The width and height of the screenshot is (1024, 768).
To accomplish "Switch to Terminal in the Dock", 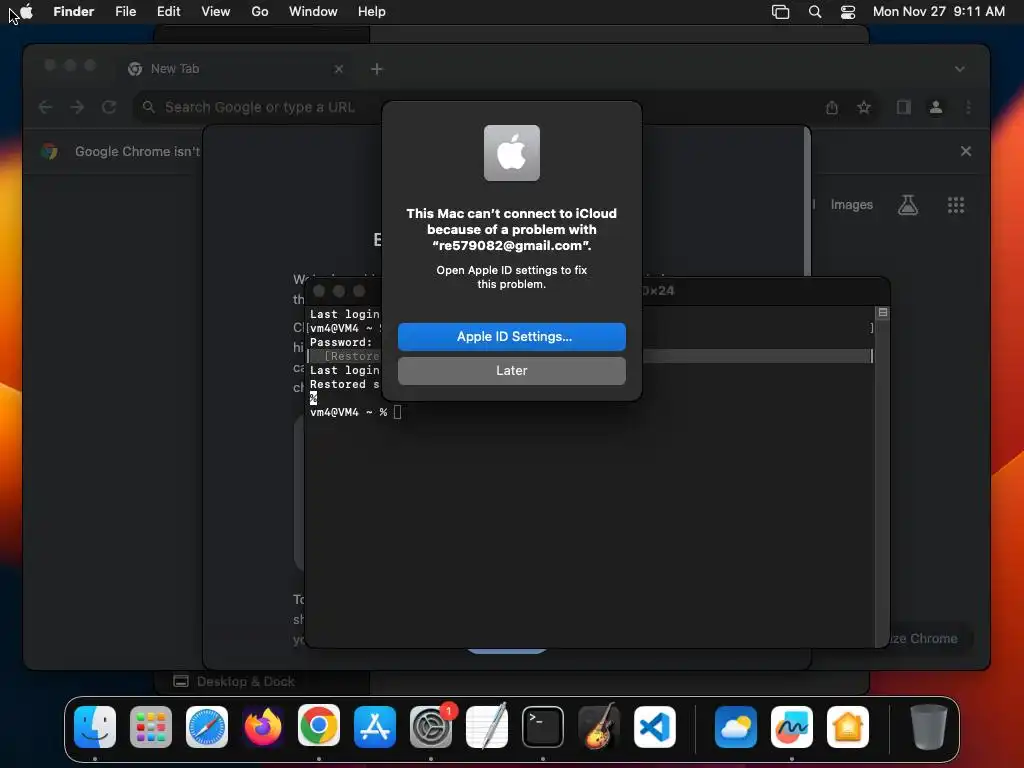I will pyautogui.click(x=543, y=727).
